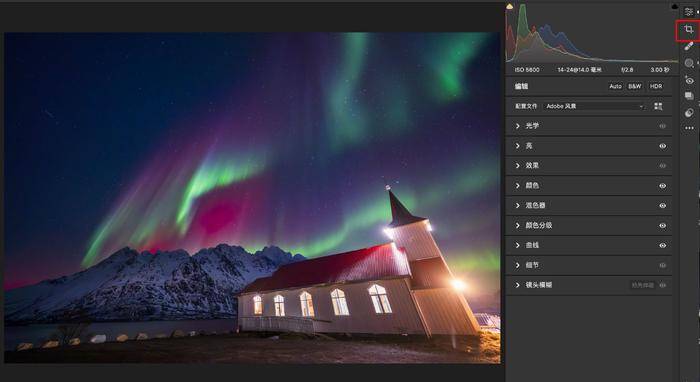700x382 pixels.
Task: Expand the 颜色分级 panel
Action: coord(589,225)
